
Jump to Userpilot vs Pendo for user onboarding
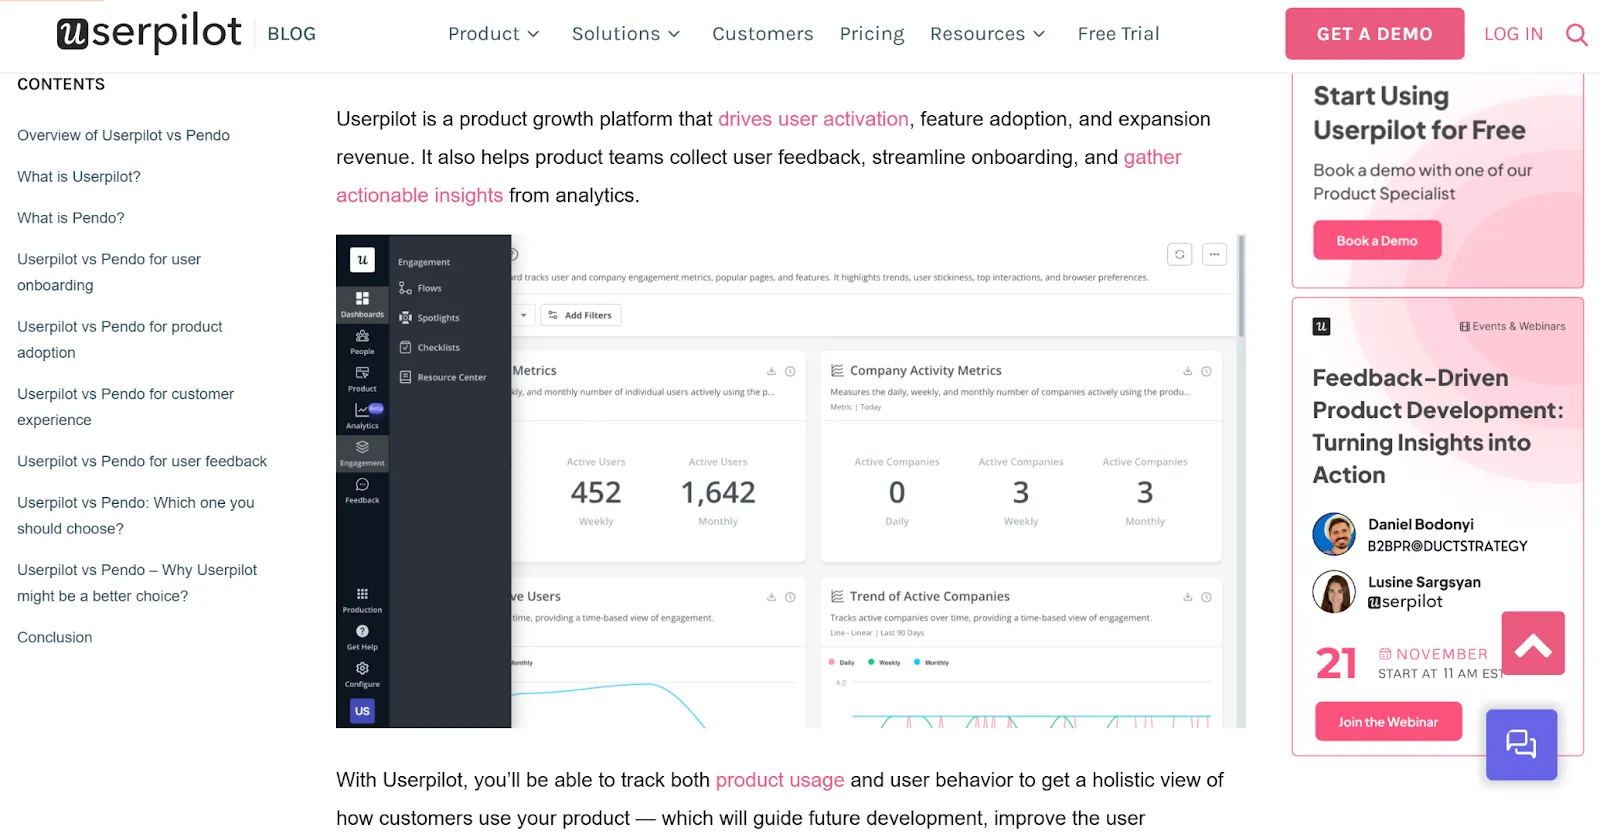click(x=109, y=272)
